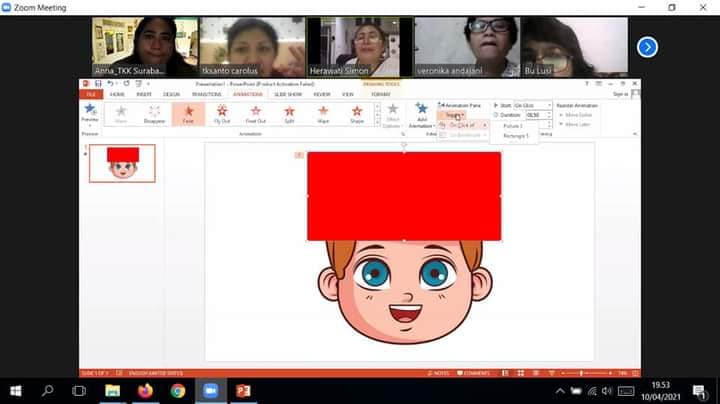This screenshot has width=720, height=404.
Task: Open the Animation Pane
Action: (459, 105)
